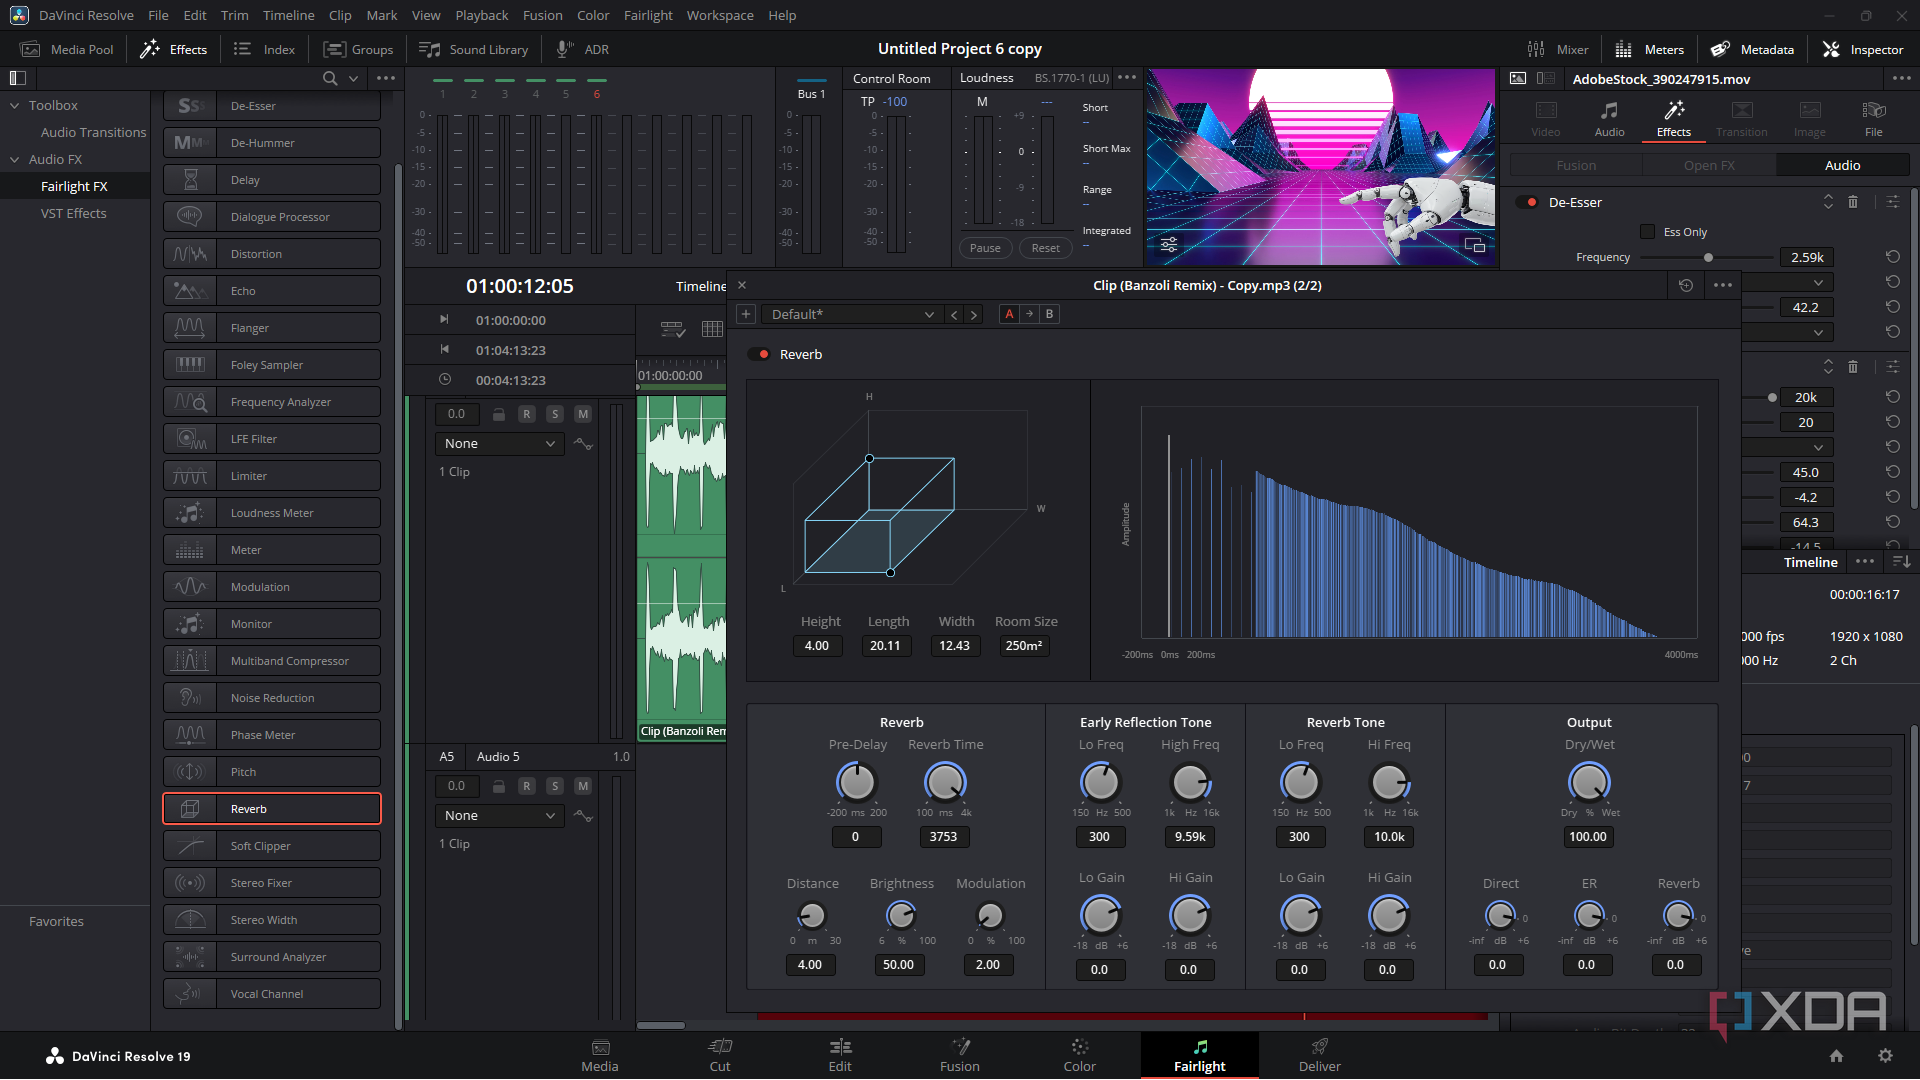
Task: Select VST Effects in the library
Action: [x=74, y=213]
